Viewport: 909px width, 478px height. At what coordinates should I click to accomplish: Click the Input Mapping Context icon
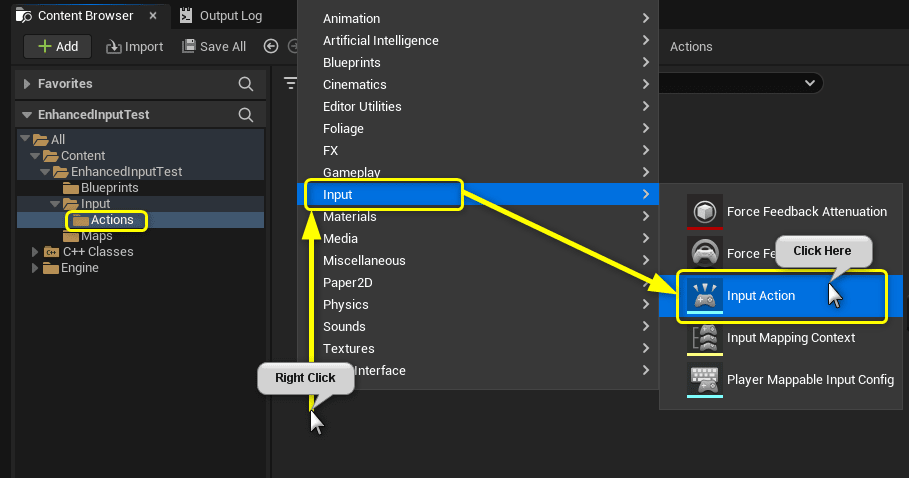704,338
